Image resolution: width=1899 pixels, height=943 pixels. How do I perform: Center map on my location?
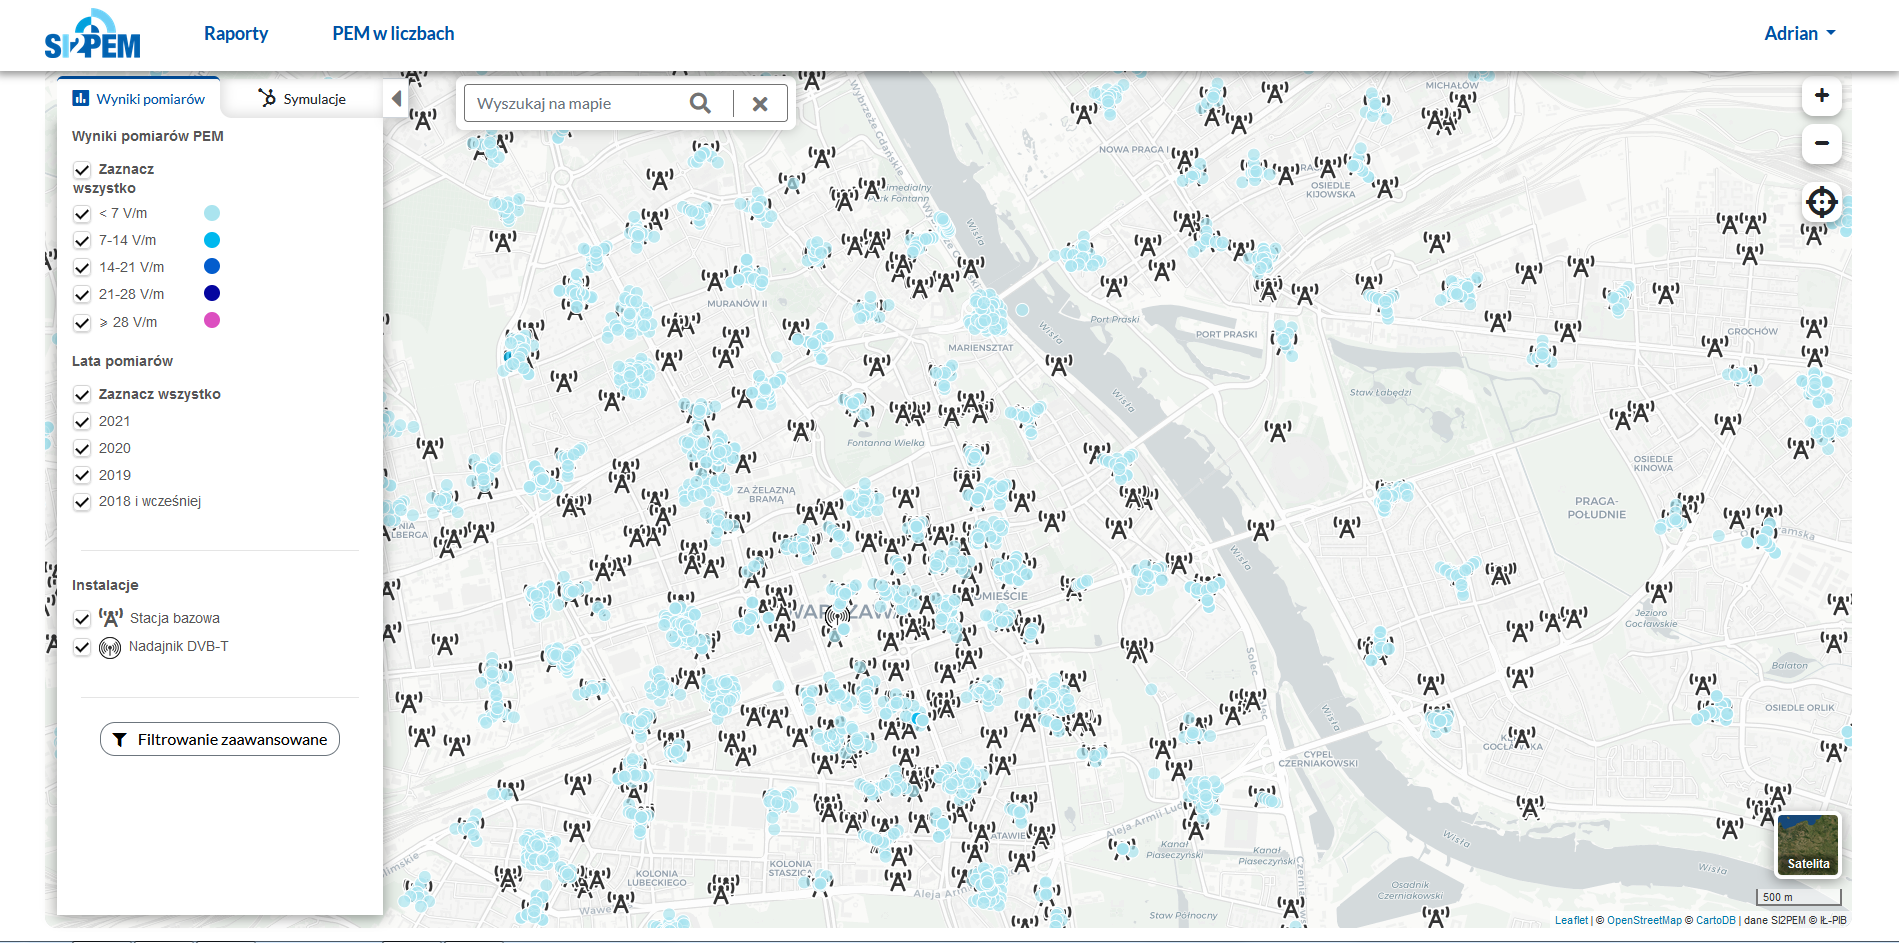(1821, 202)
